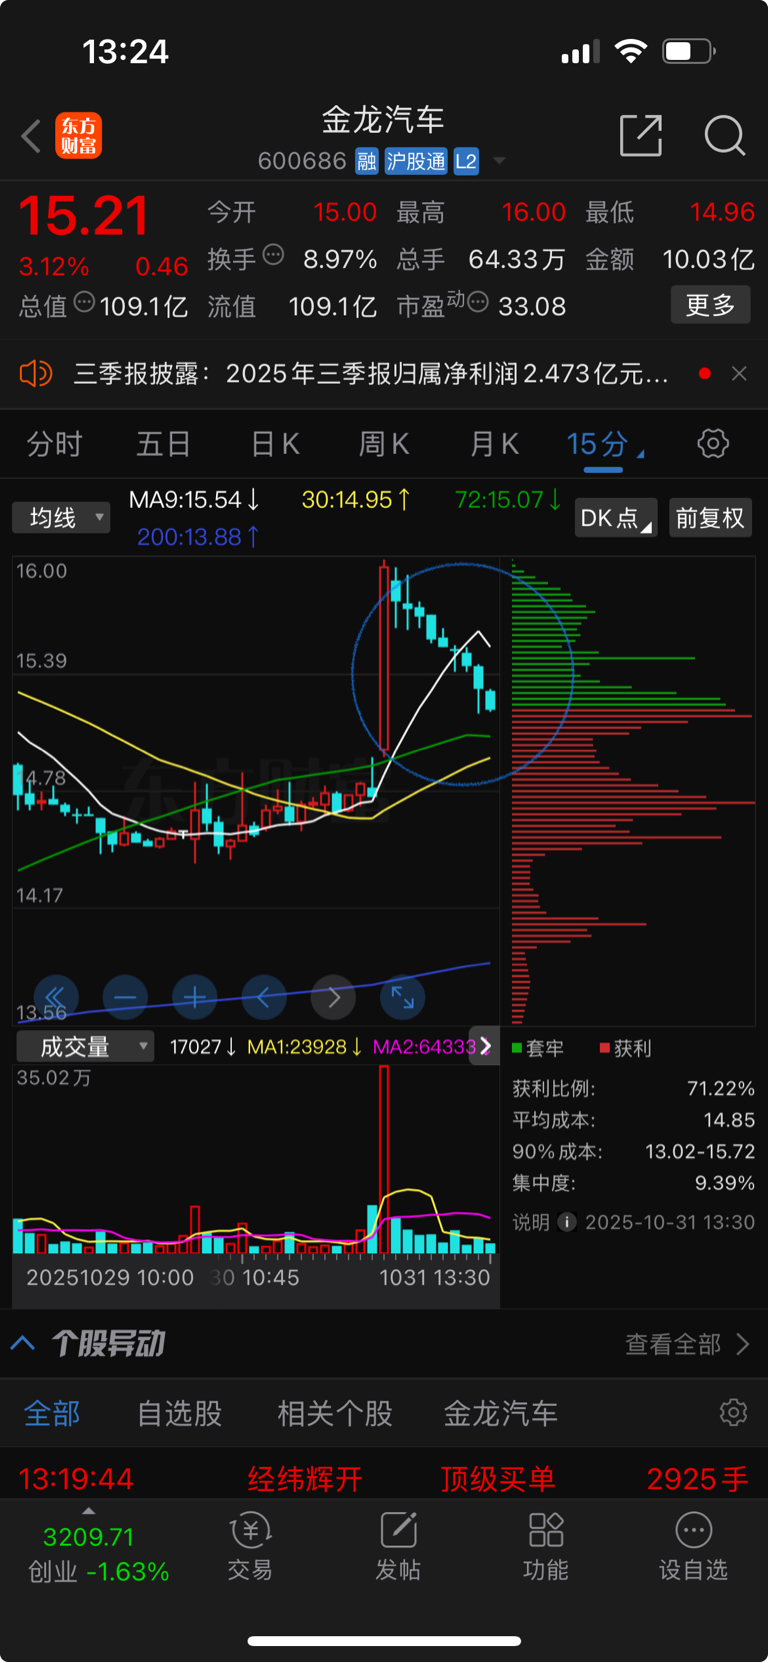Image resolution: width=768 pixels, height=1663 pixels.
Task: Zoom out chart with minus button
Action: coord(125,997)
